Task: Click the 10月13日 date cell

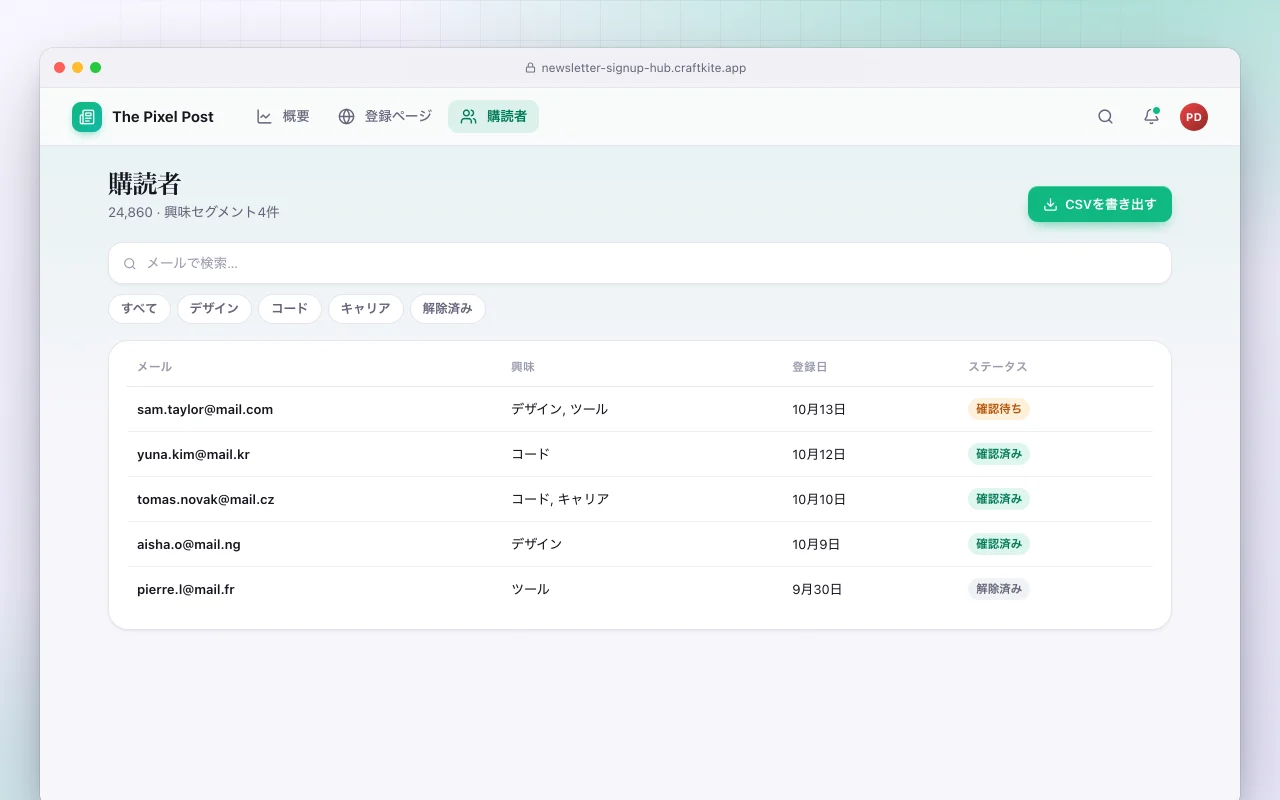Action: tap(819, 409)
